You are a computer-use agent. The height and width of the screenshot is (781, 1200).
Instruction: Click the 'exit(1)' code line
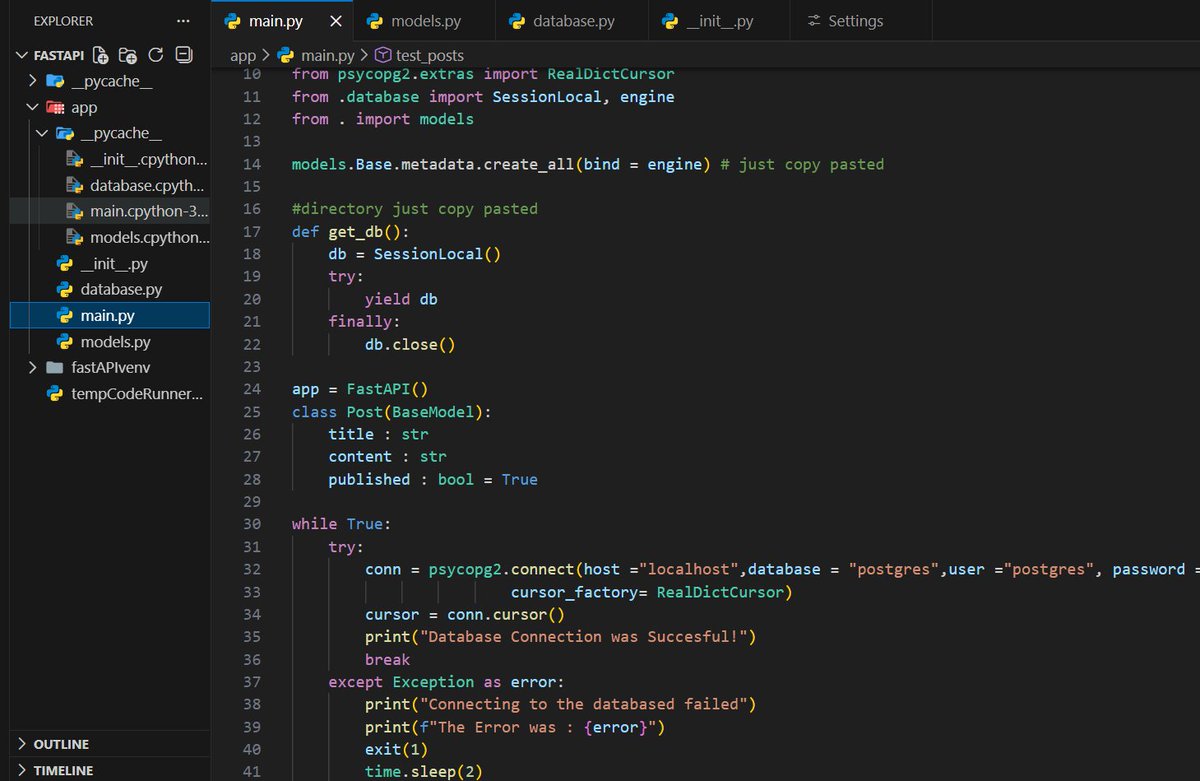(x=396, y=749)
